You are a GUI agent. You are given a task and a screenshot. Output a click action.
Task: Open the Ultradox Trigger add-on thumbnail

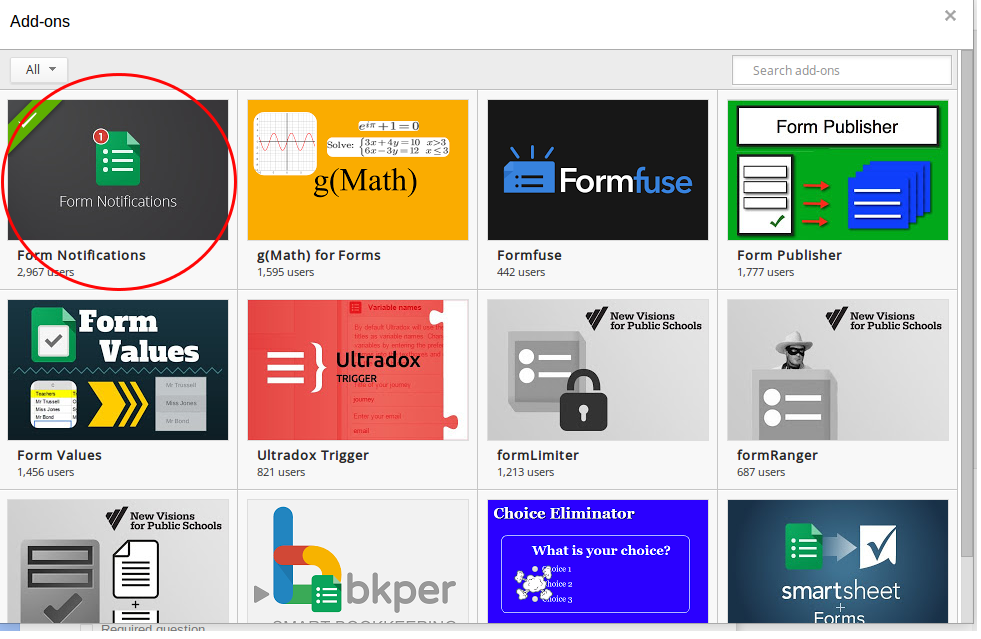(x=358, y=370)
